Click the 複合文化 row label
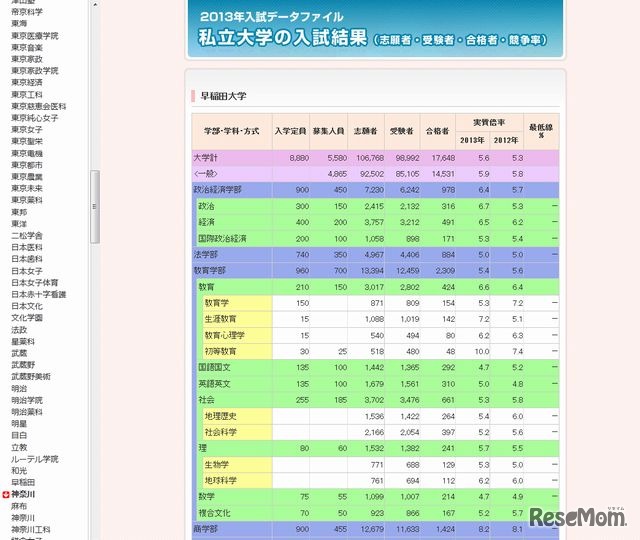Screen dimensions: 640x540 tap(214, 513)
